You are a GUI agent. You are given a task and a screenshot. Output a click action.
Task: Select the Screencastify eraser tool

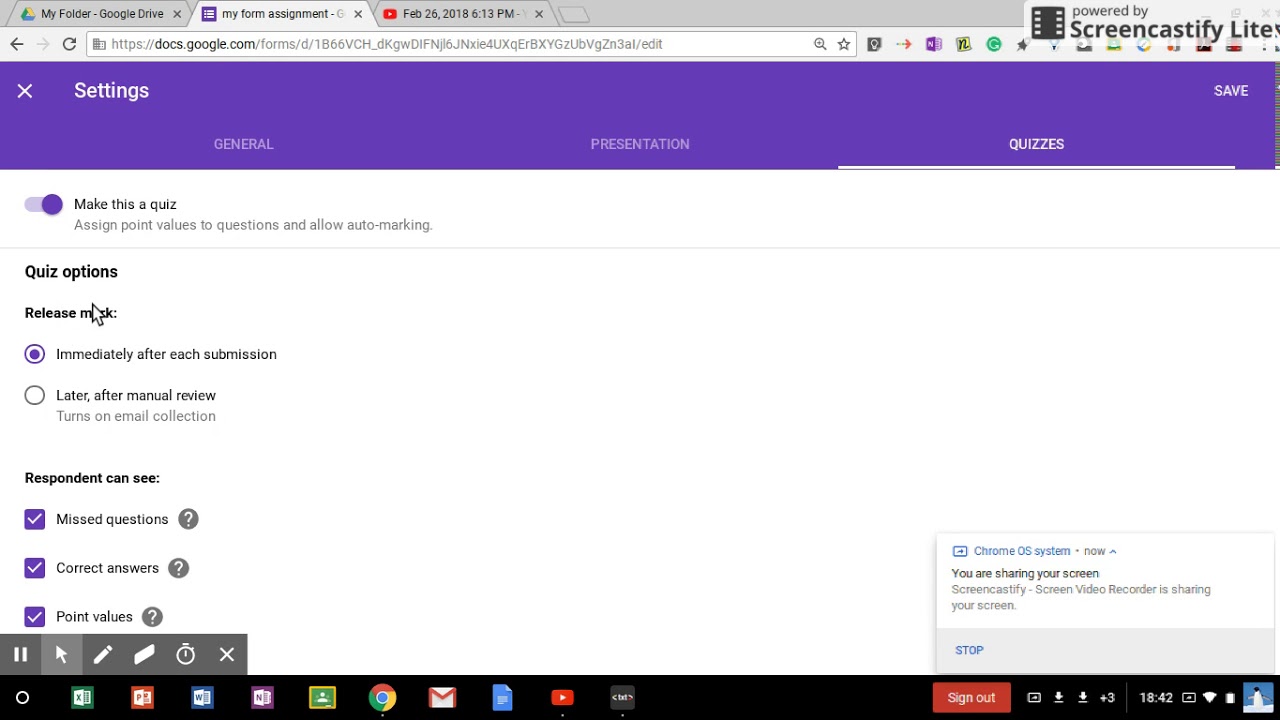tap(144, 655)
